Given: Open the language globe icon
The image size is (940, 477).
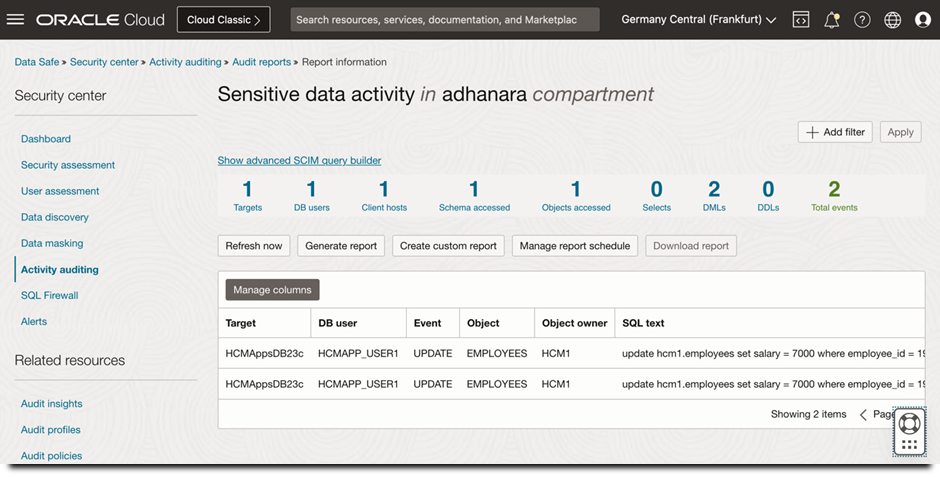Looking at the screenshot, I should coord(893,20).
